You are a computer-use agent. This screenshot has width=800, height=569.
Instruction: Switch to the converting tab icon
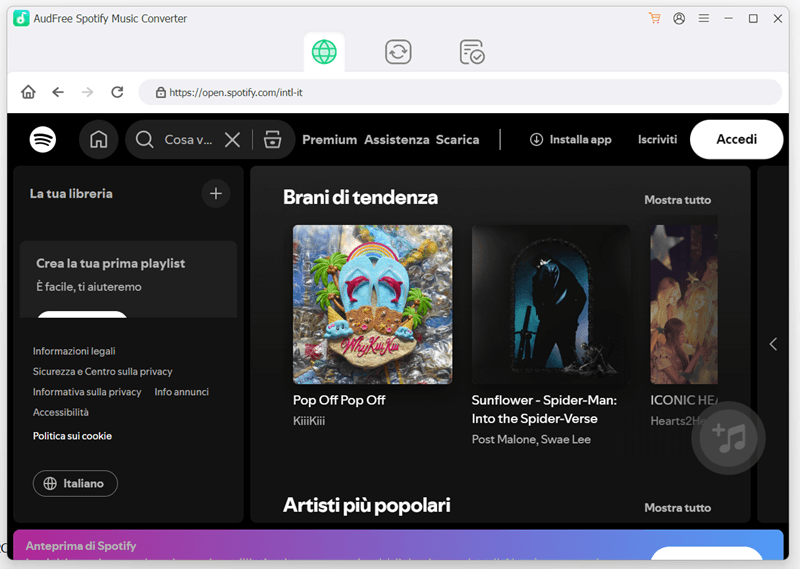tap(398, 52)
